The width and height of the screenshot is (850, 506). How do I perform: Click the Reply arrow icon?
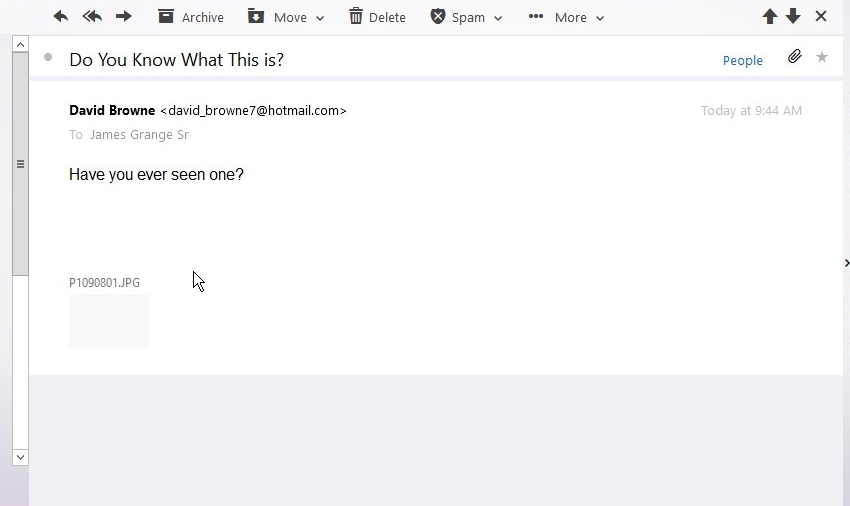click(61, 16)
